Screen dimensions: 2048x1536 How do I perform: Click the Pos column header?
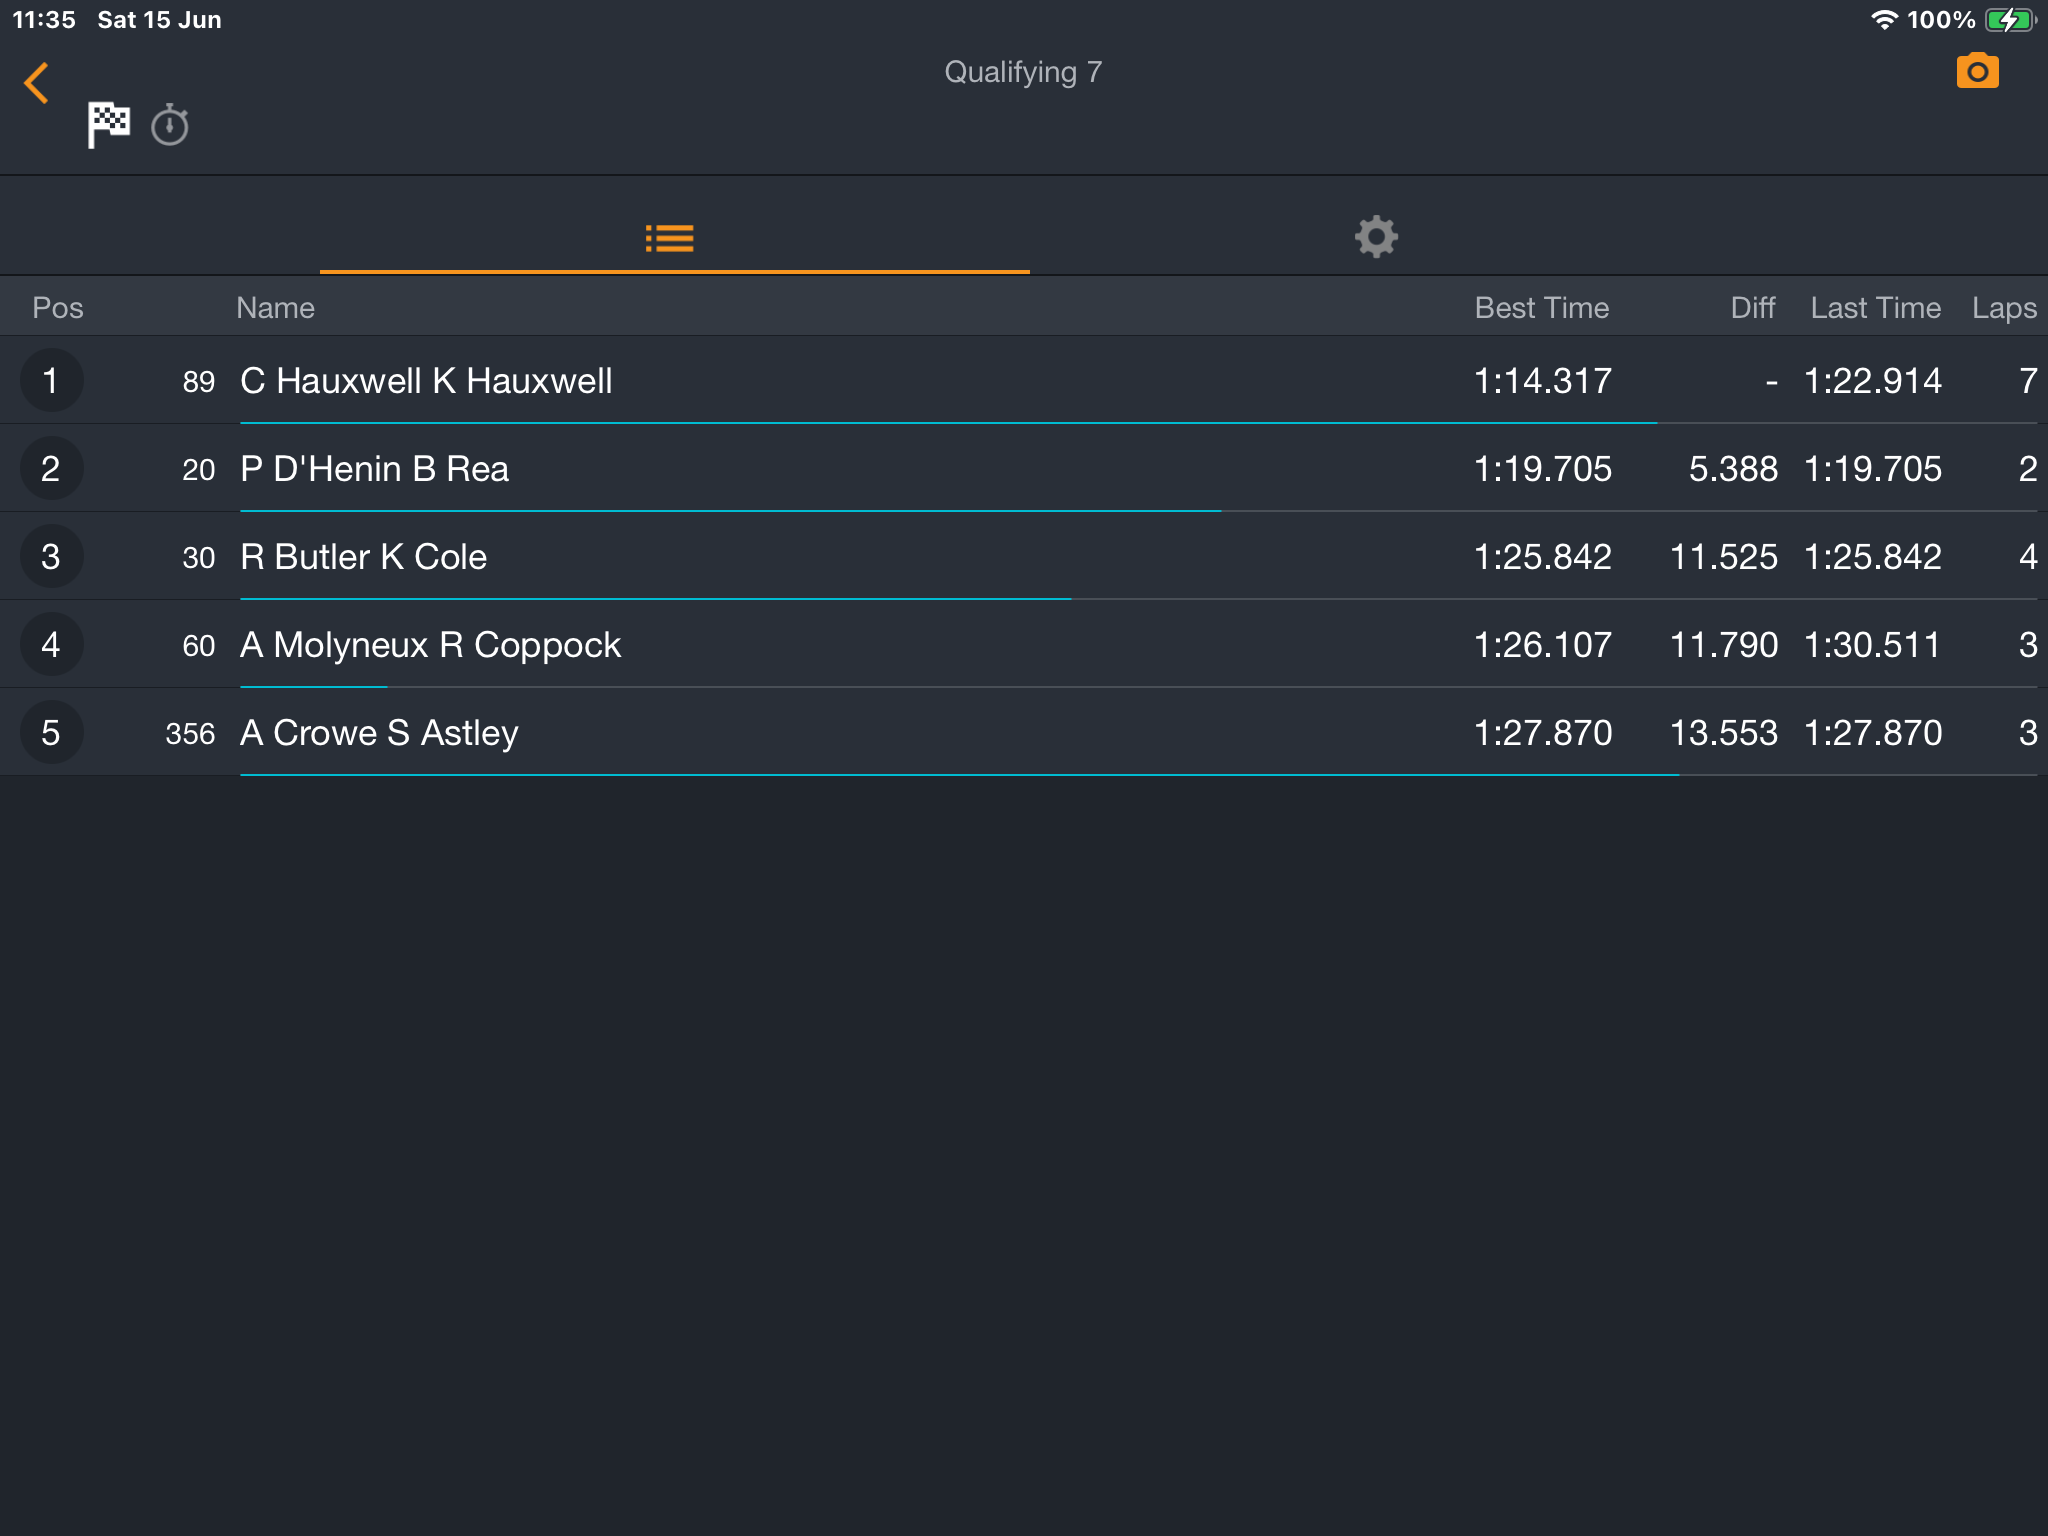point(58,308)
